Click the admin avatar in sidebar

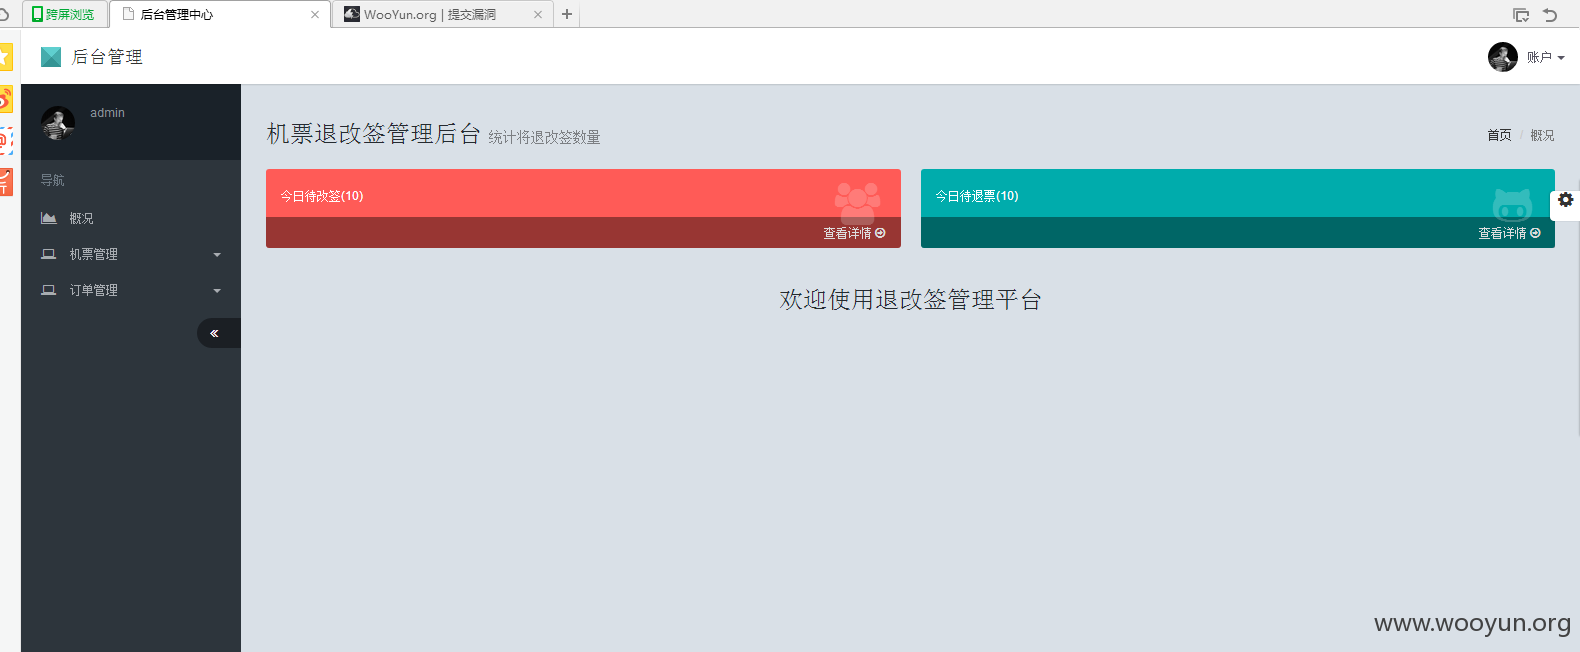click(58, 123)
